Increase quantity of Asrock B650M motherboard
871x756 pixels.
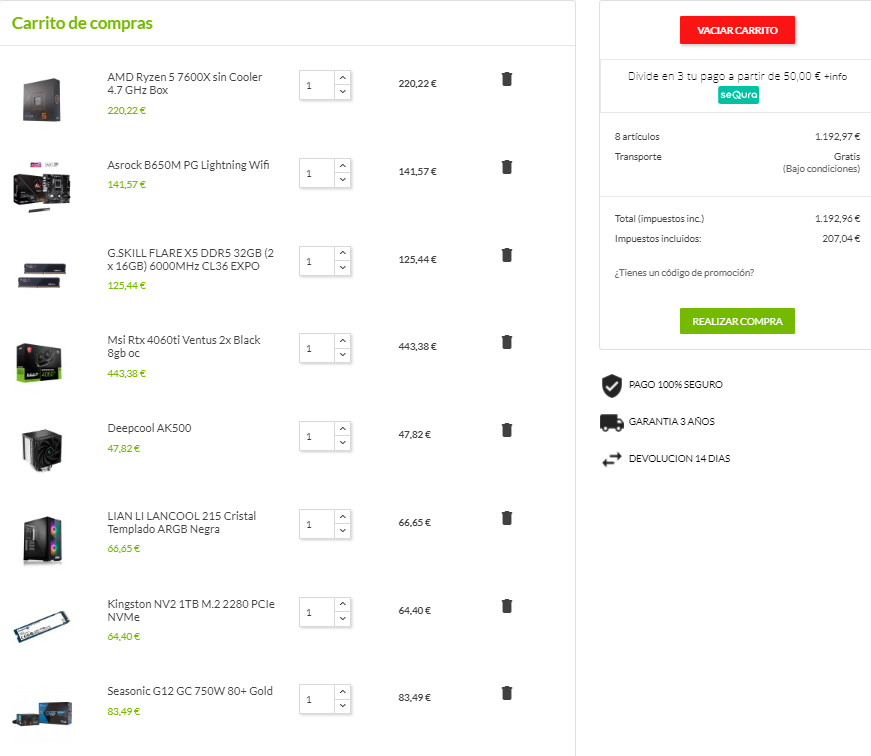pyautogui.click(x=343, y=166)
